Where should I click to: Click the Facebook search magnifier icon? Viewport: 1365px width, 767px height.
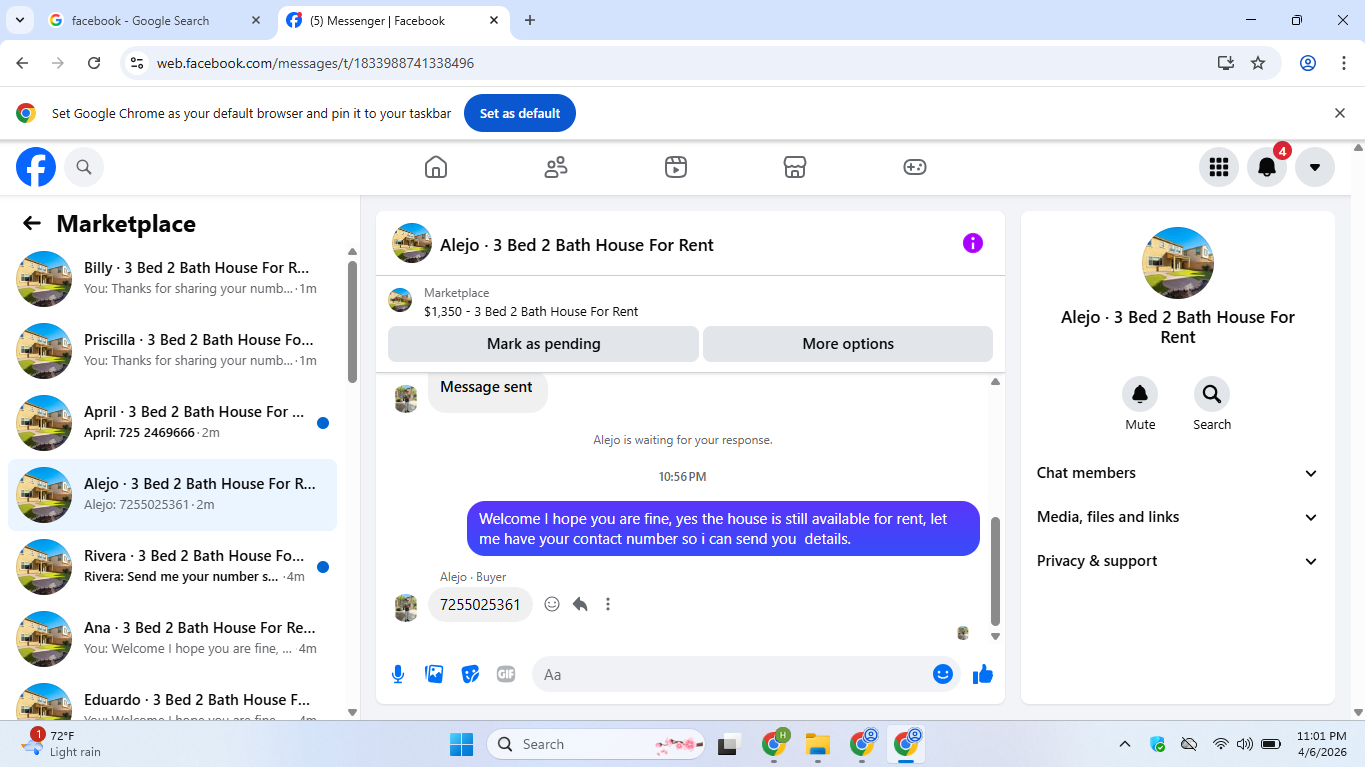84,167
